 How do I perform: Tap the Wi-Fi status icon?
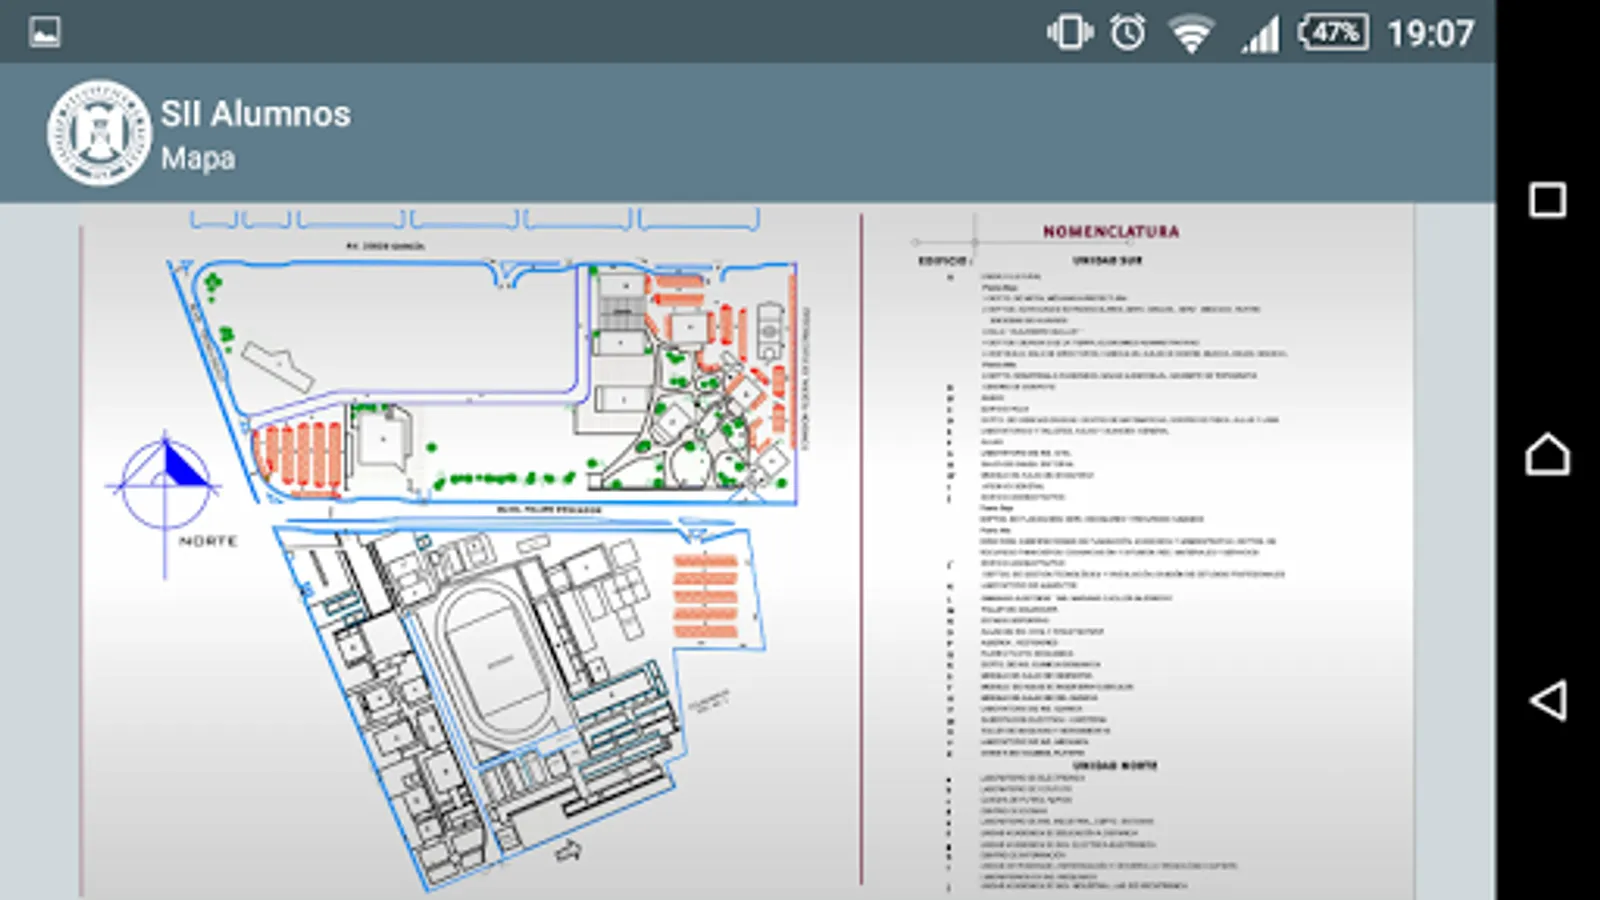tap(1191, 34)
